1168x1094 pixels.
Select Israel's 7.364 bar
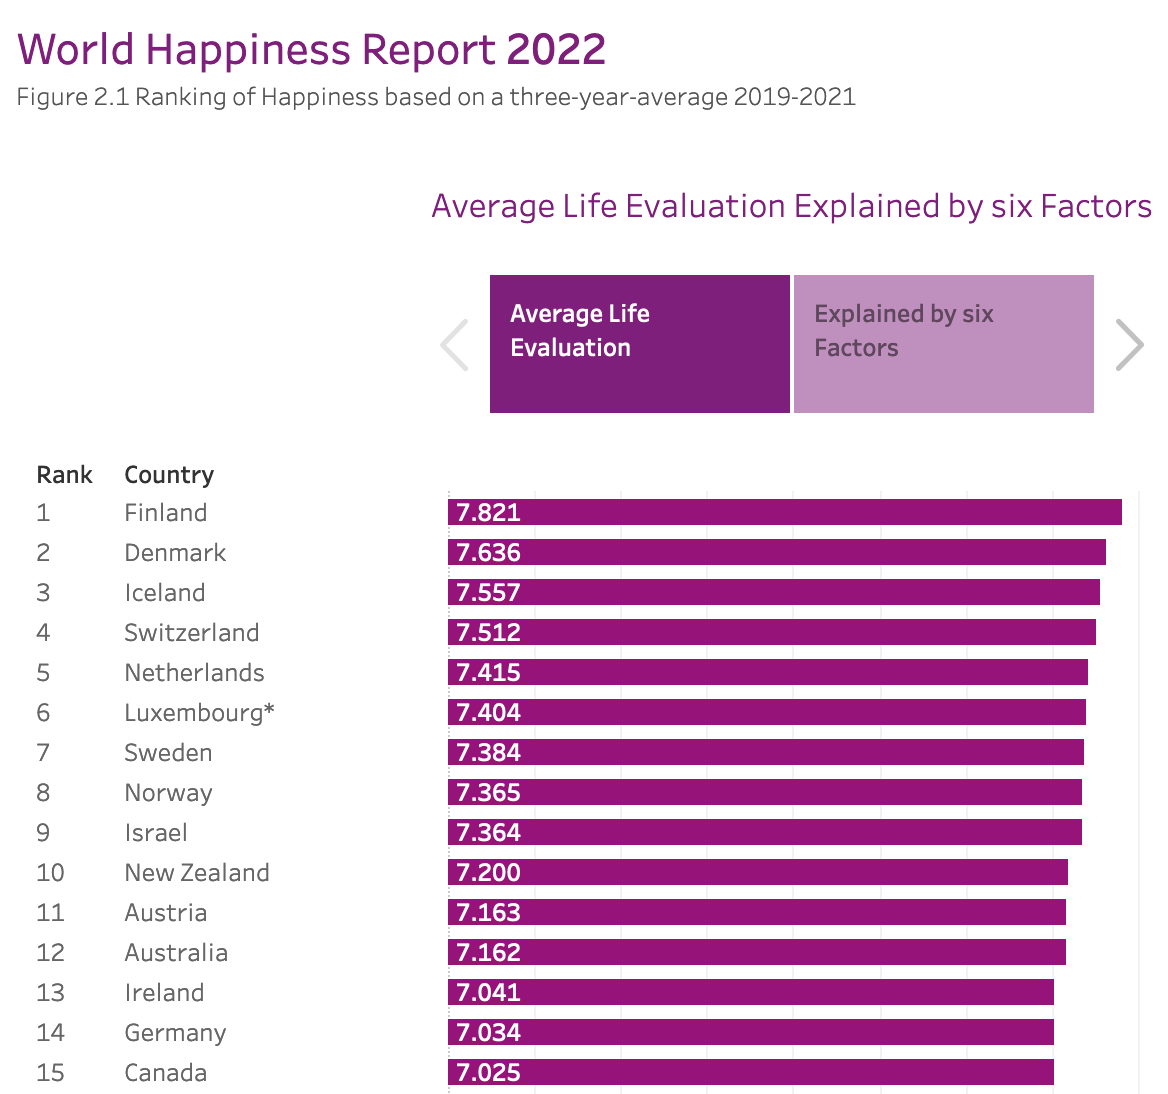[765, 833]
